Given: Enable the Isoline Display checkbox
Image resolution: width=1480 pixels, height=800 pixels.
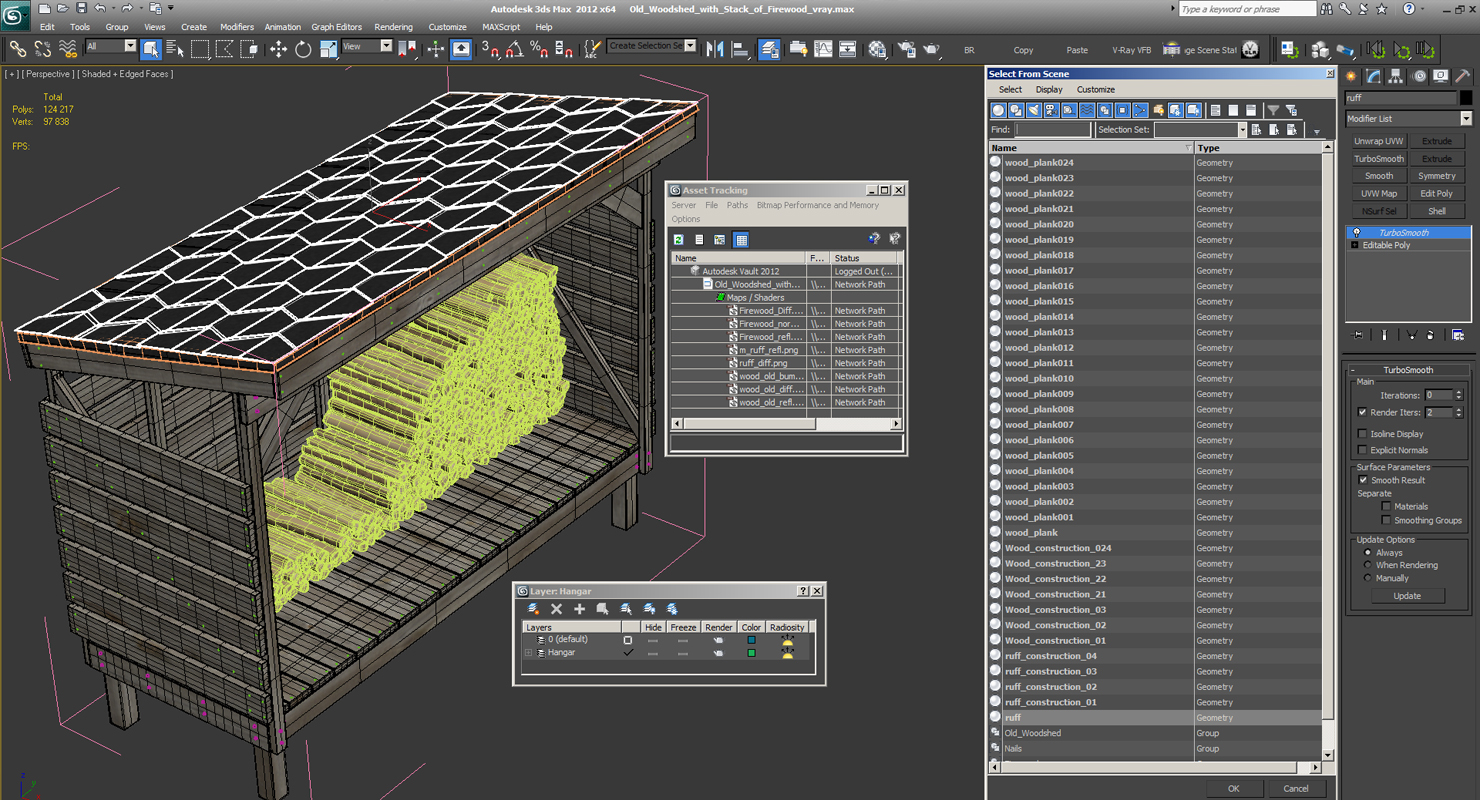Looking at the screenshot, I should tap(1362, 434).
